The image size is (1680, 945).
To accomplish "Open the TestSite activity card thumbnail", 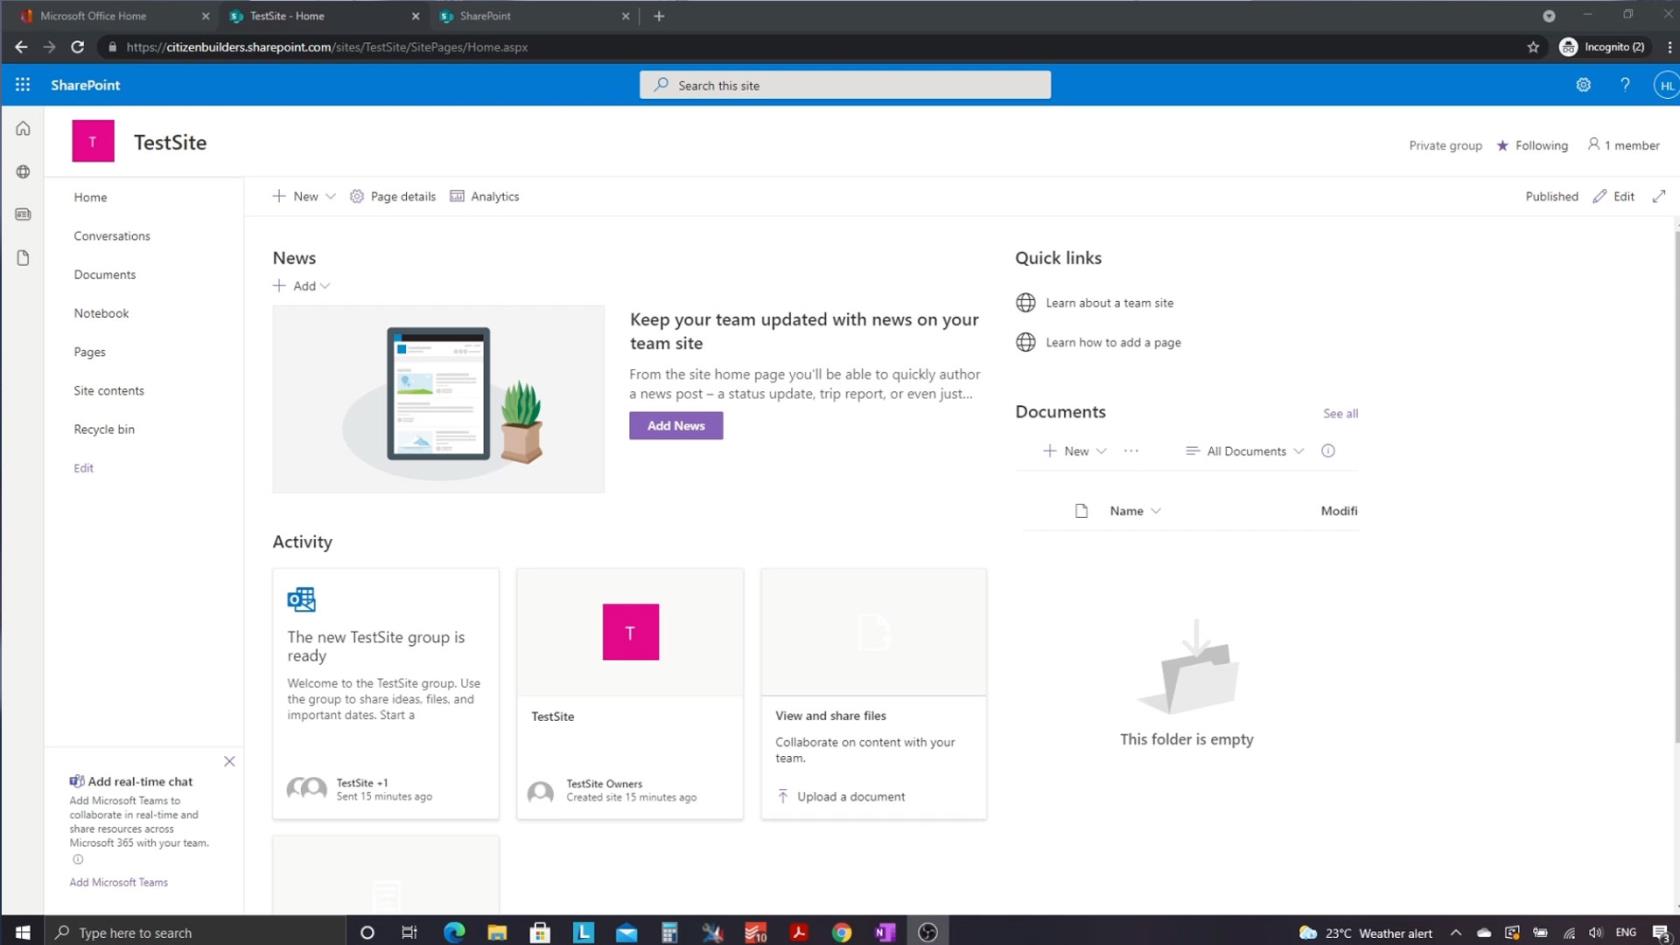I will point(630,632).
